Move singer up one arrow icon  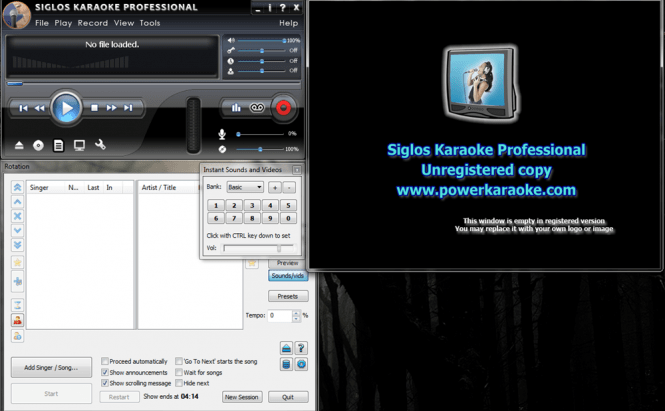point(17,201)
